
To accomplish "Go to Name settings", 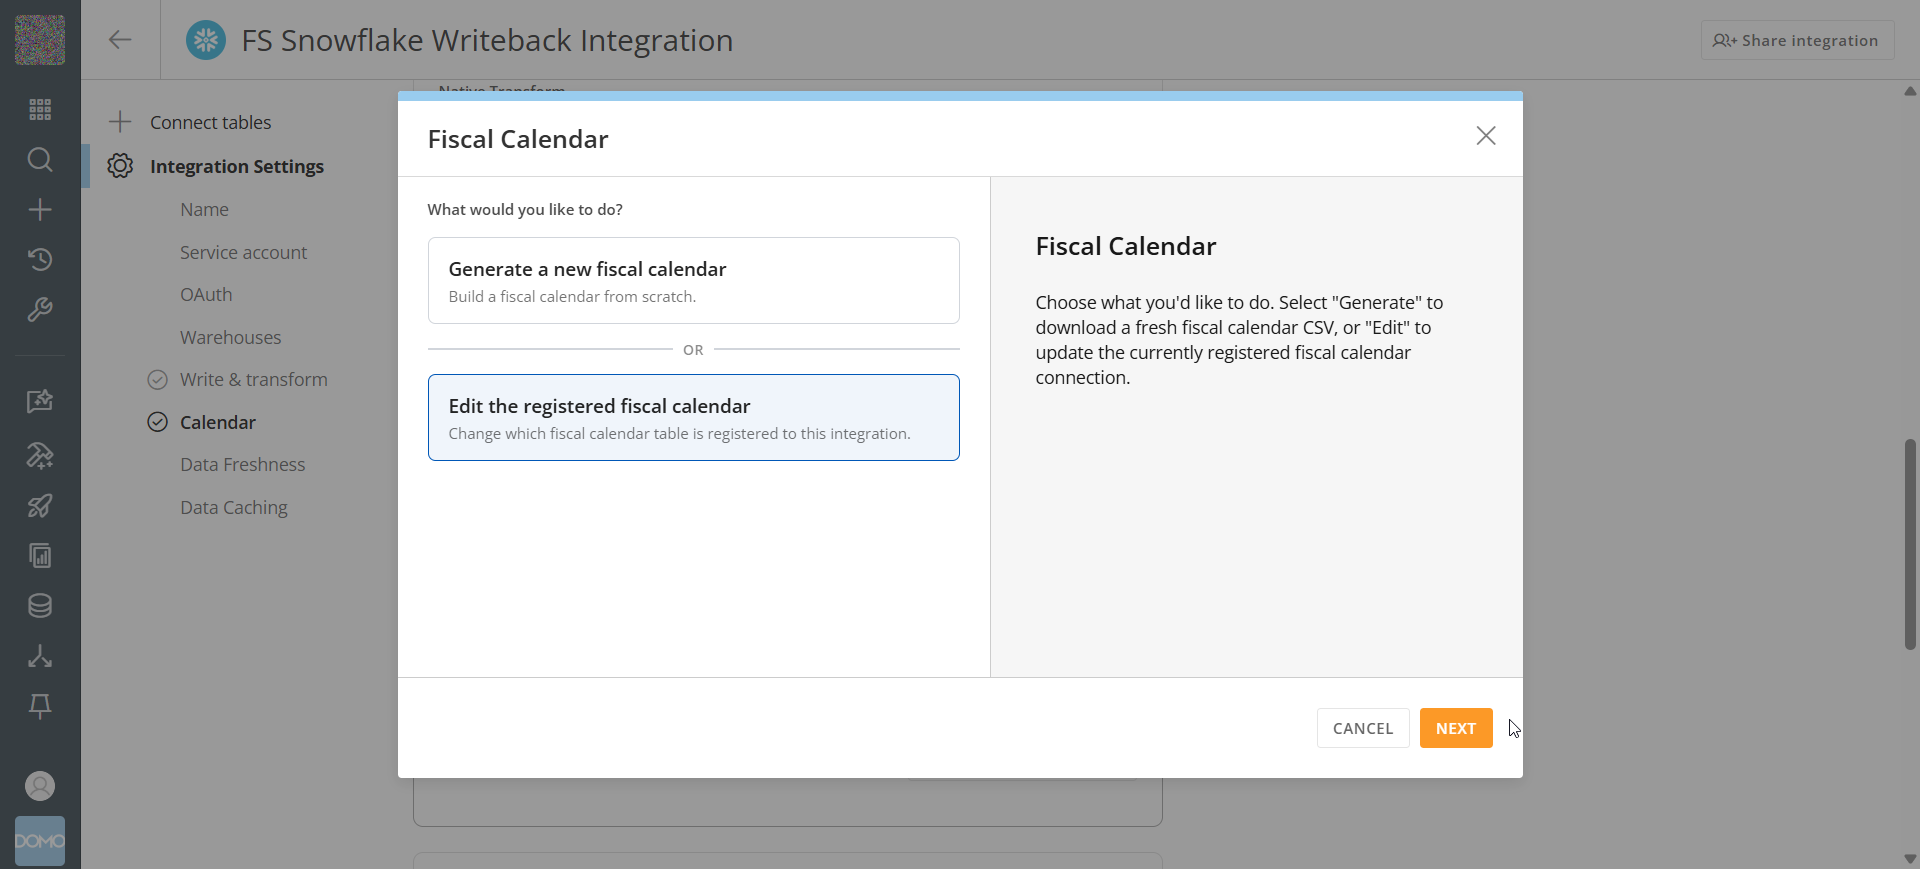I will (205, 210).
